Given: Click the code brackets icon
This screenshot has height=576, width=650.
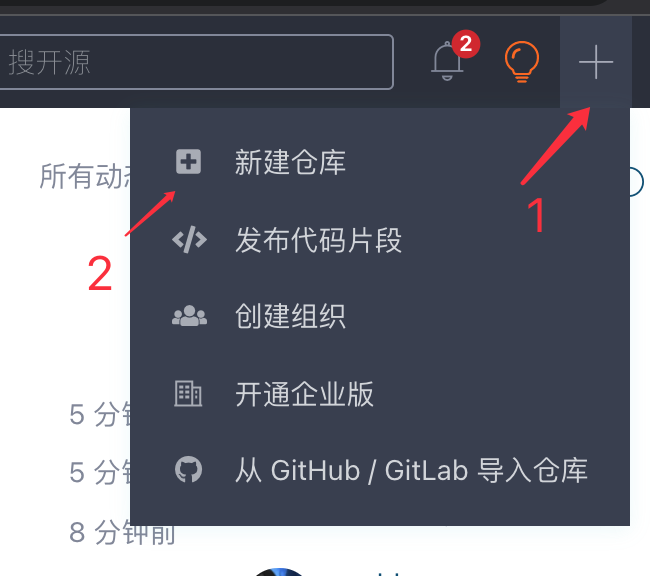Looking at the screenshot, I should pyautogui.click(x=189, y=240).
